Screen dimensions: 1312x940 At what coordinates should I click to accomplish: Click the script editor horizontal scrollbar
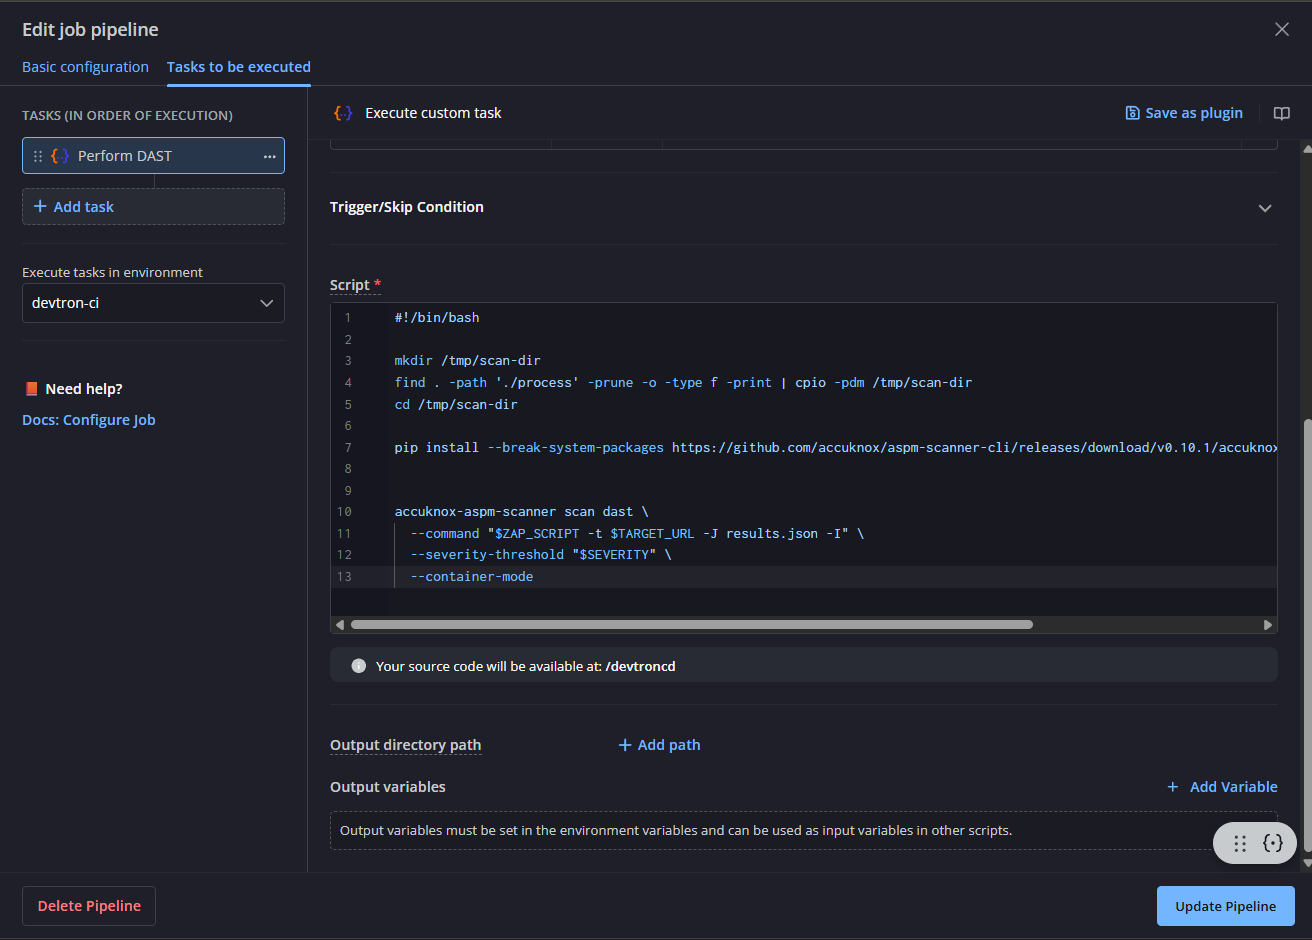pyautogui.click(x=691, y=625)
